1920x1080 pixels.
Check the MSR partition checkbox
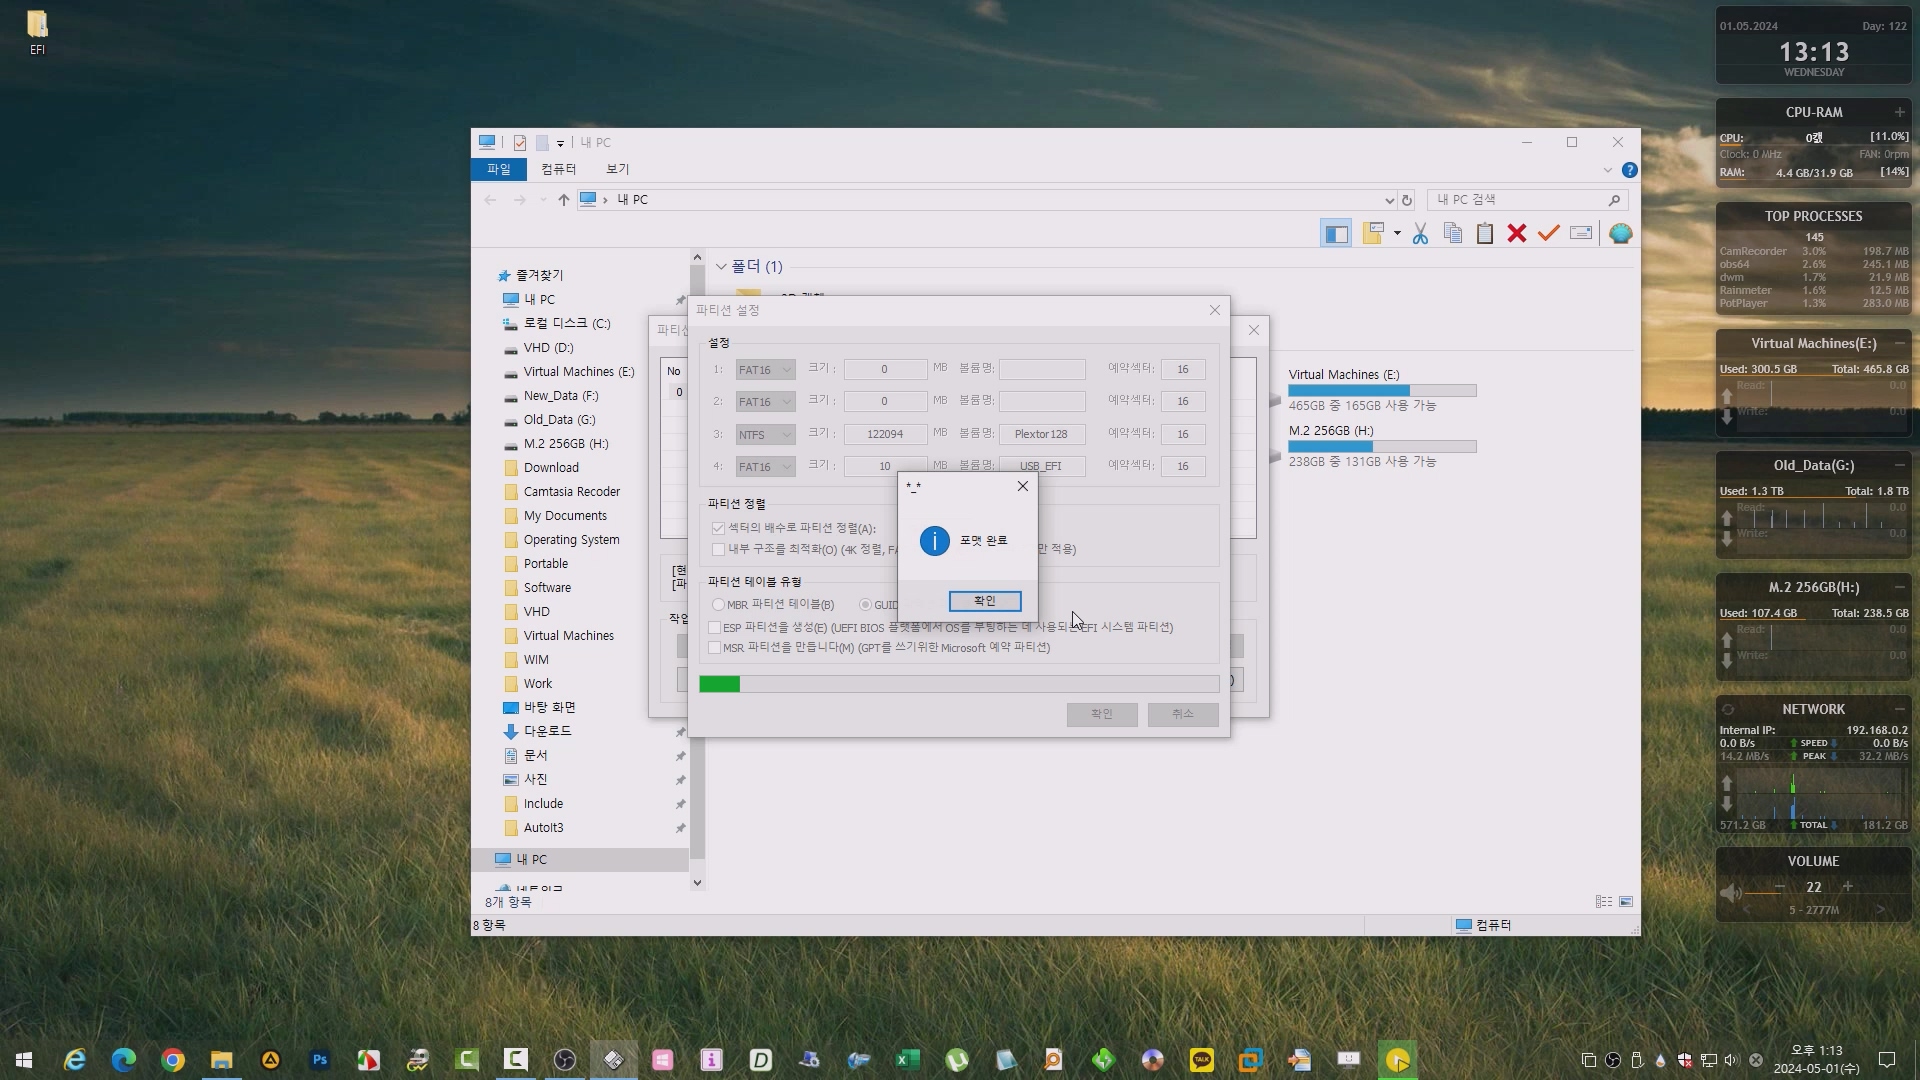tap(715, 648)
